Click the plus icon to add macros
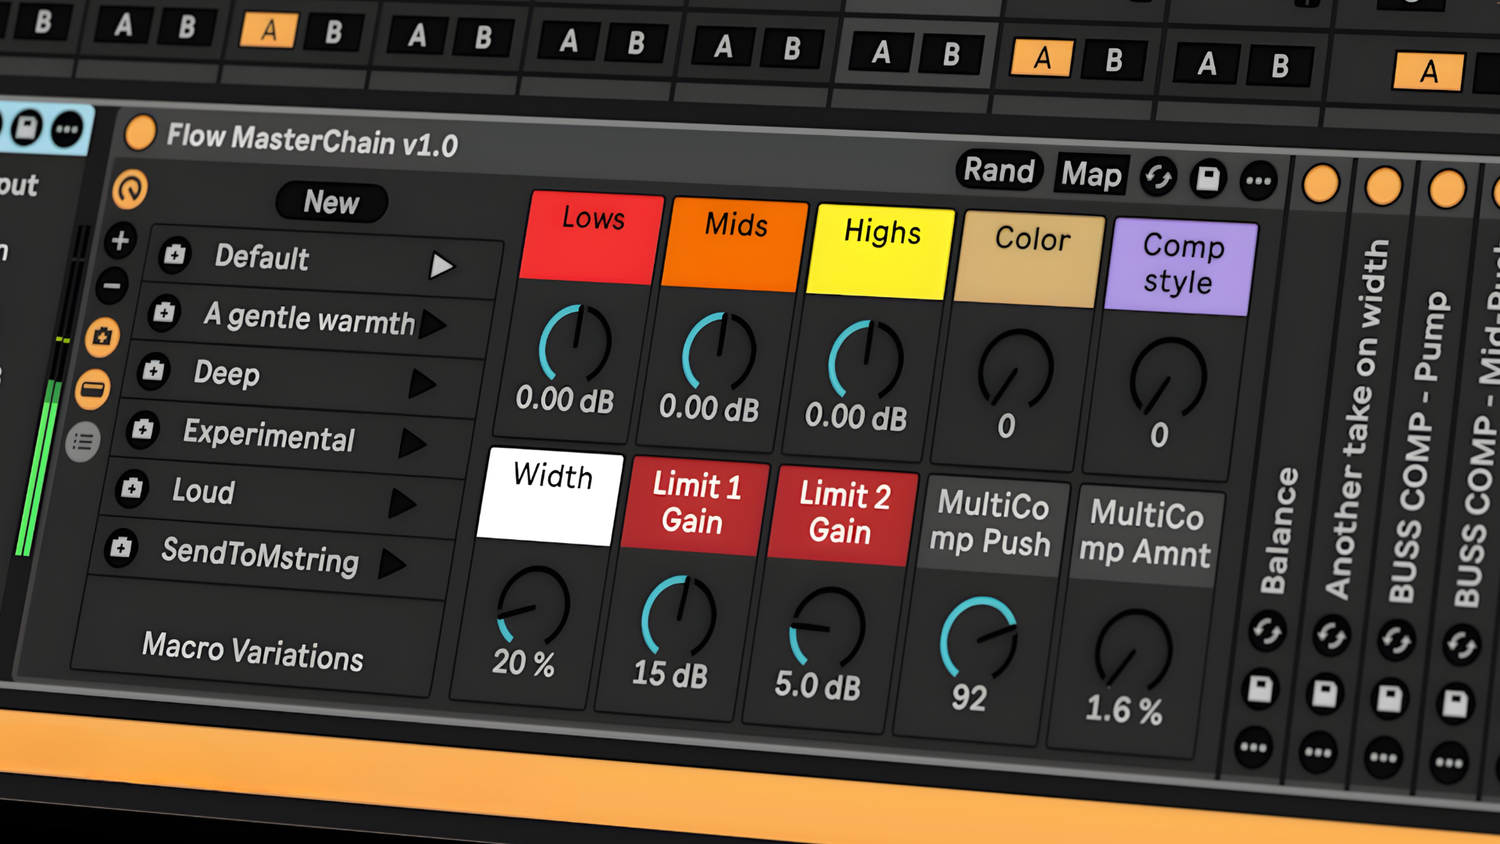The width and height of the screenshot is (1500, 844). click(120, 241)
